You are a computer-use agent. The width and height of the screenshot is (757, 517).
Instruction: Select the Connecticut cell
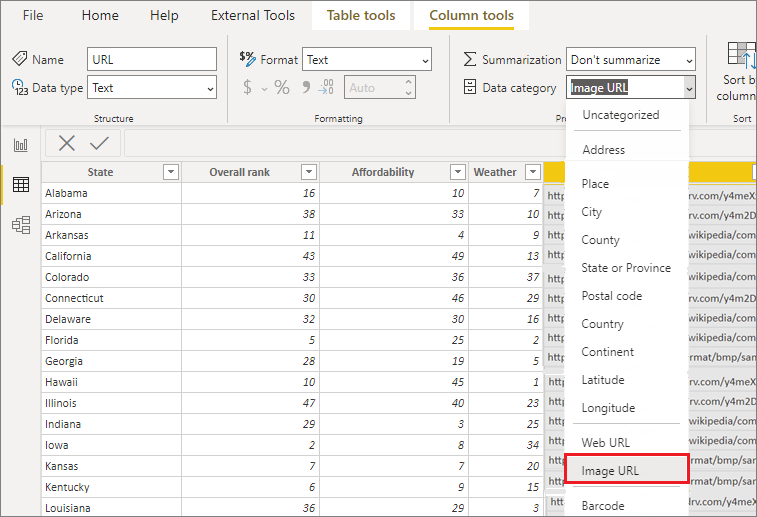112,298
